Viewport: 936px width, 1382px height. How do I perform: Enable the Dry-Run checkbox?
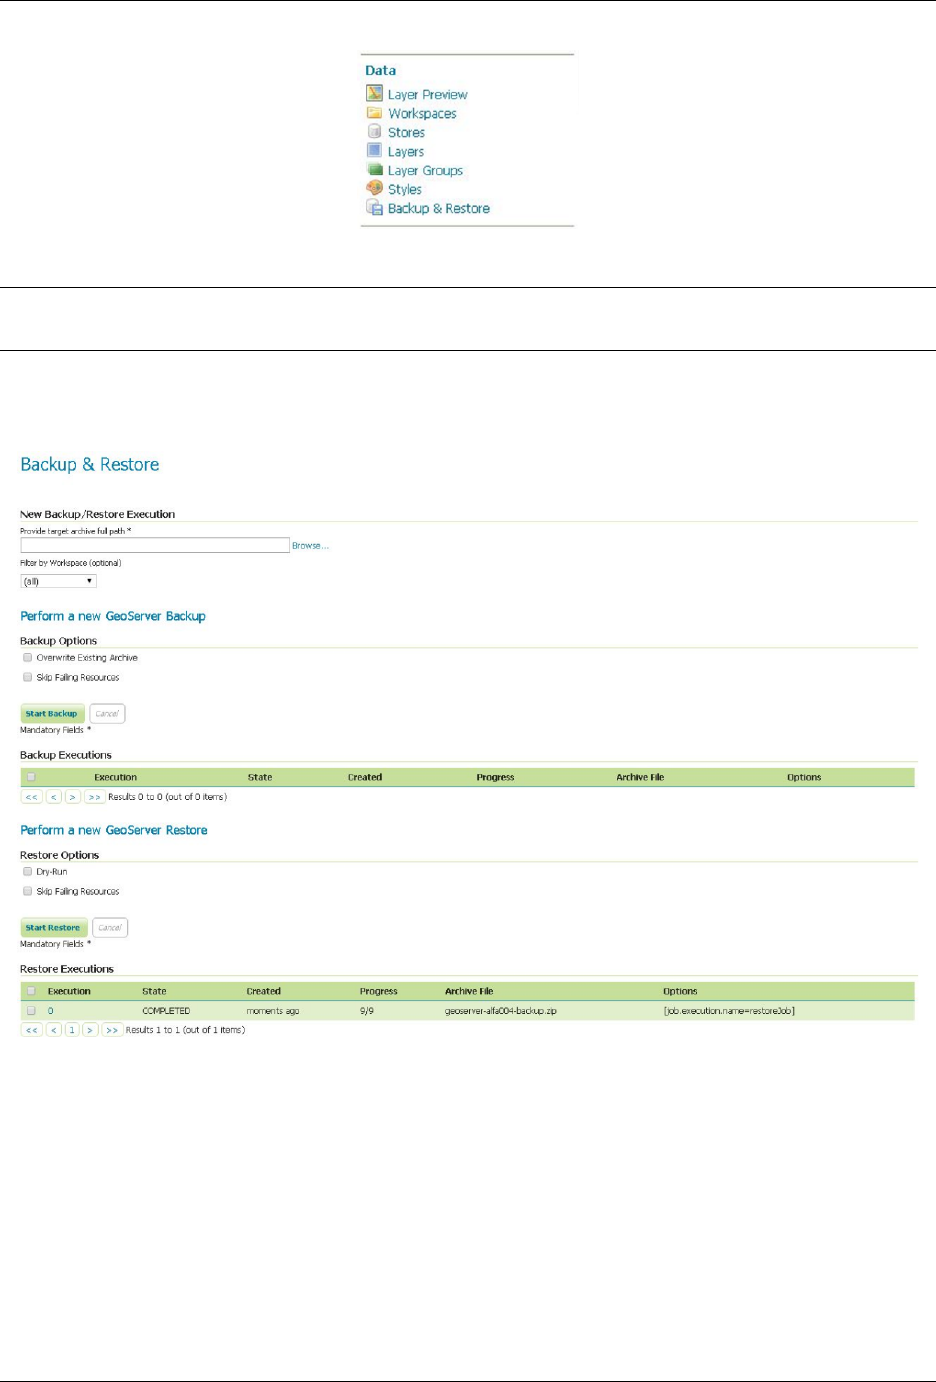[28, 872]
